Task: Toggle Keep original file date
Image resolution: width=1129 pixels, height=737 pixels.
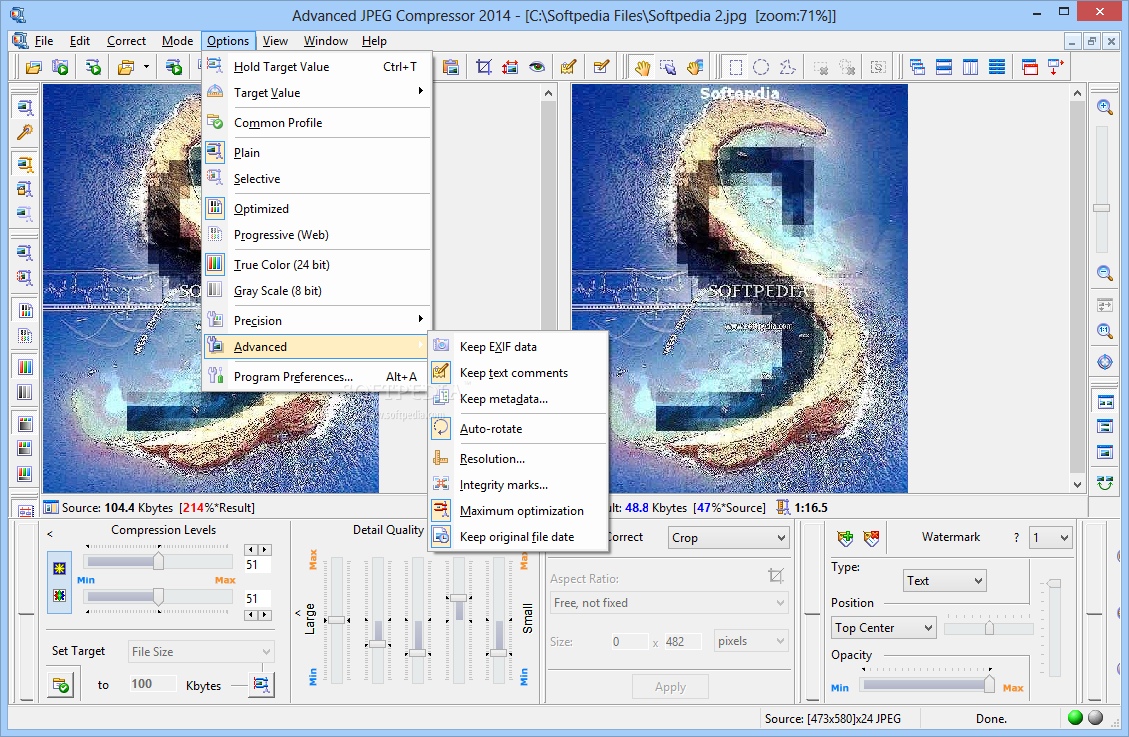Action: [518, 537]
